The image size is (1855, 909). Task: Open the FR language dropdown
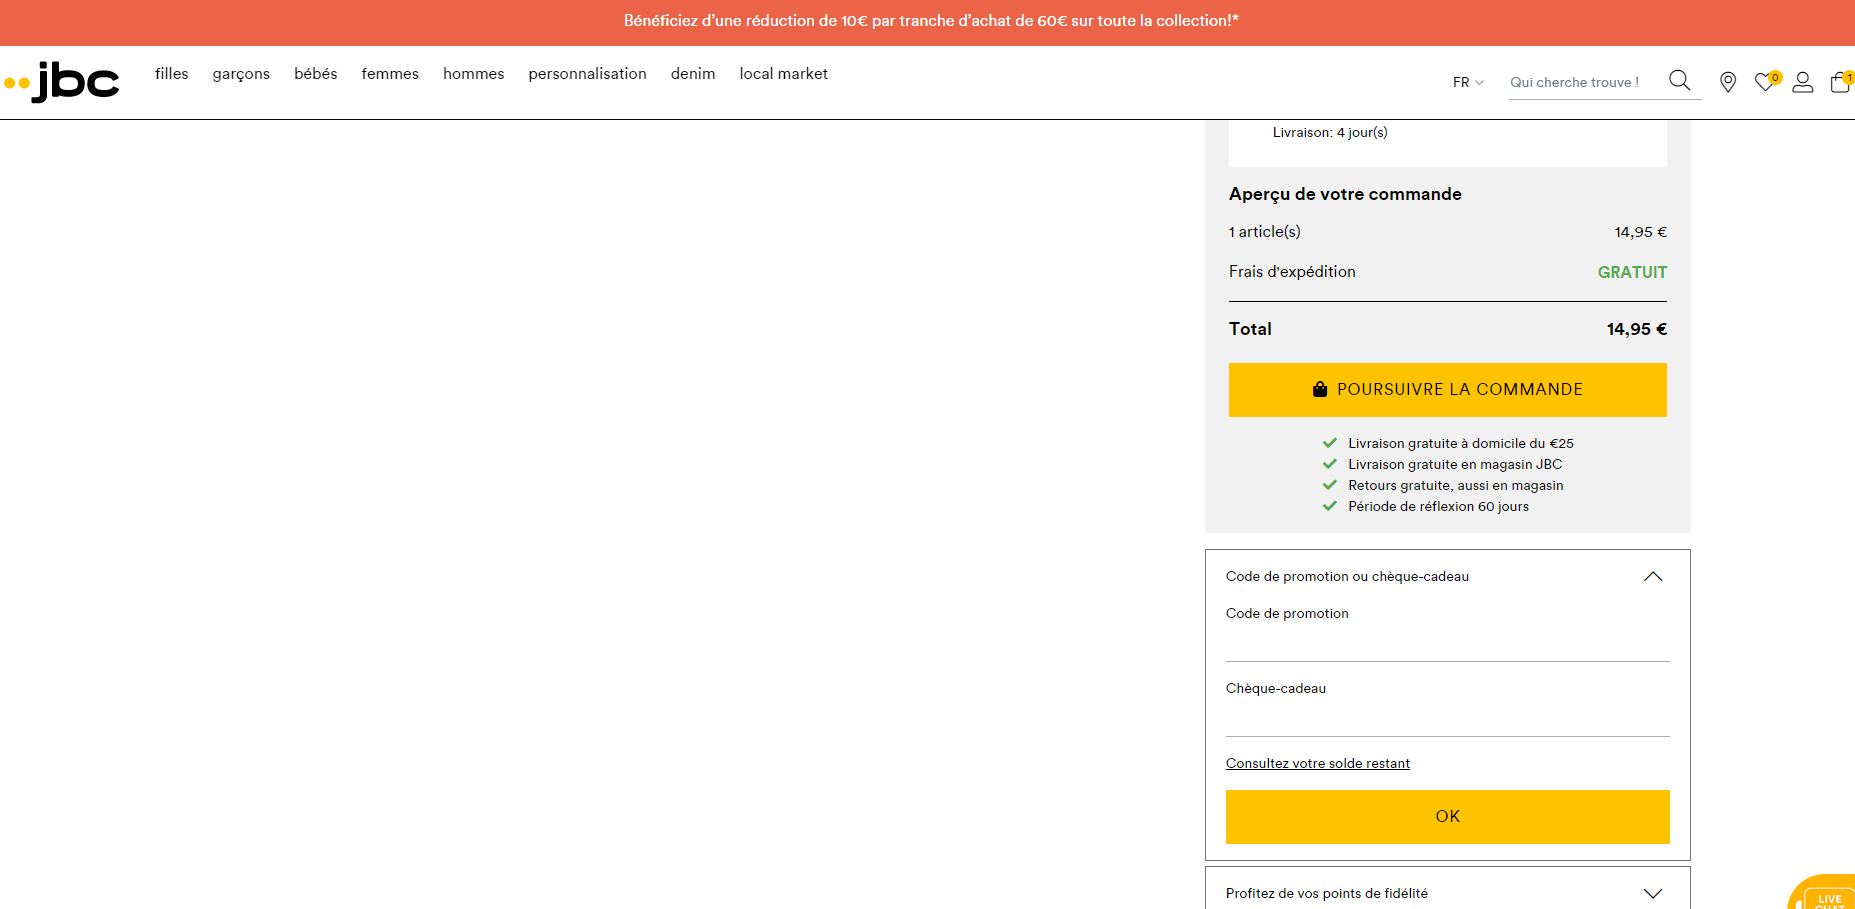tap(1465, 83)
